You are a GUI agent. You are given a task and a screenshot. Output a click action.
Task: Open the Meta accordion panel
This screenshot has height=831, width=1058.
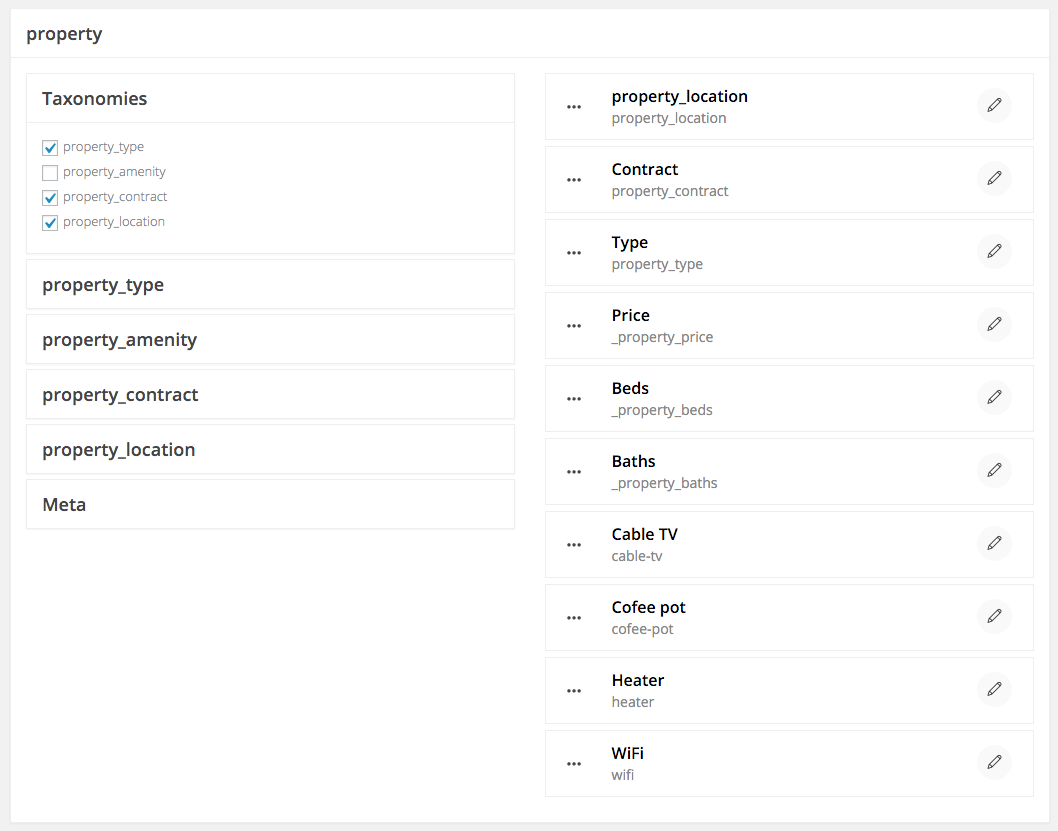click(270, 505)
